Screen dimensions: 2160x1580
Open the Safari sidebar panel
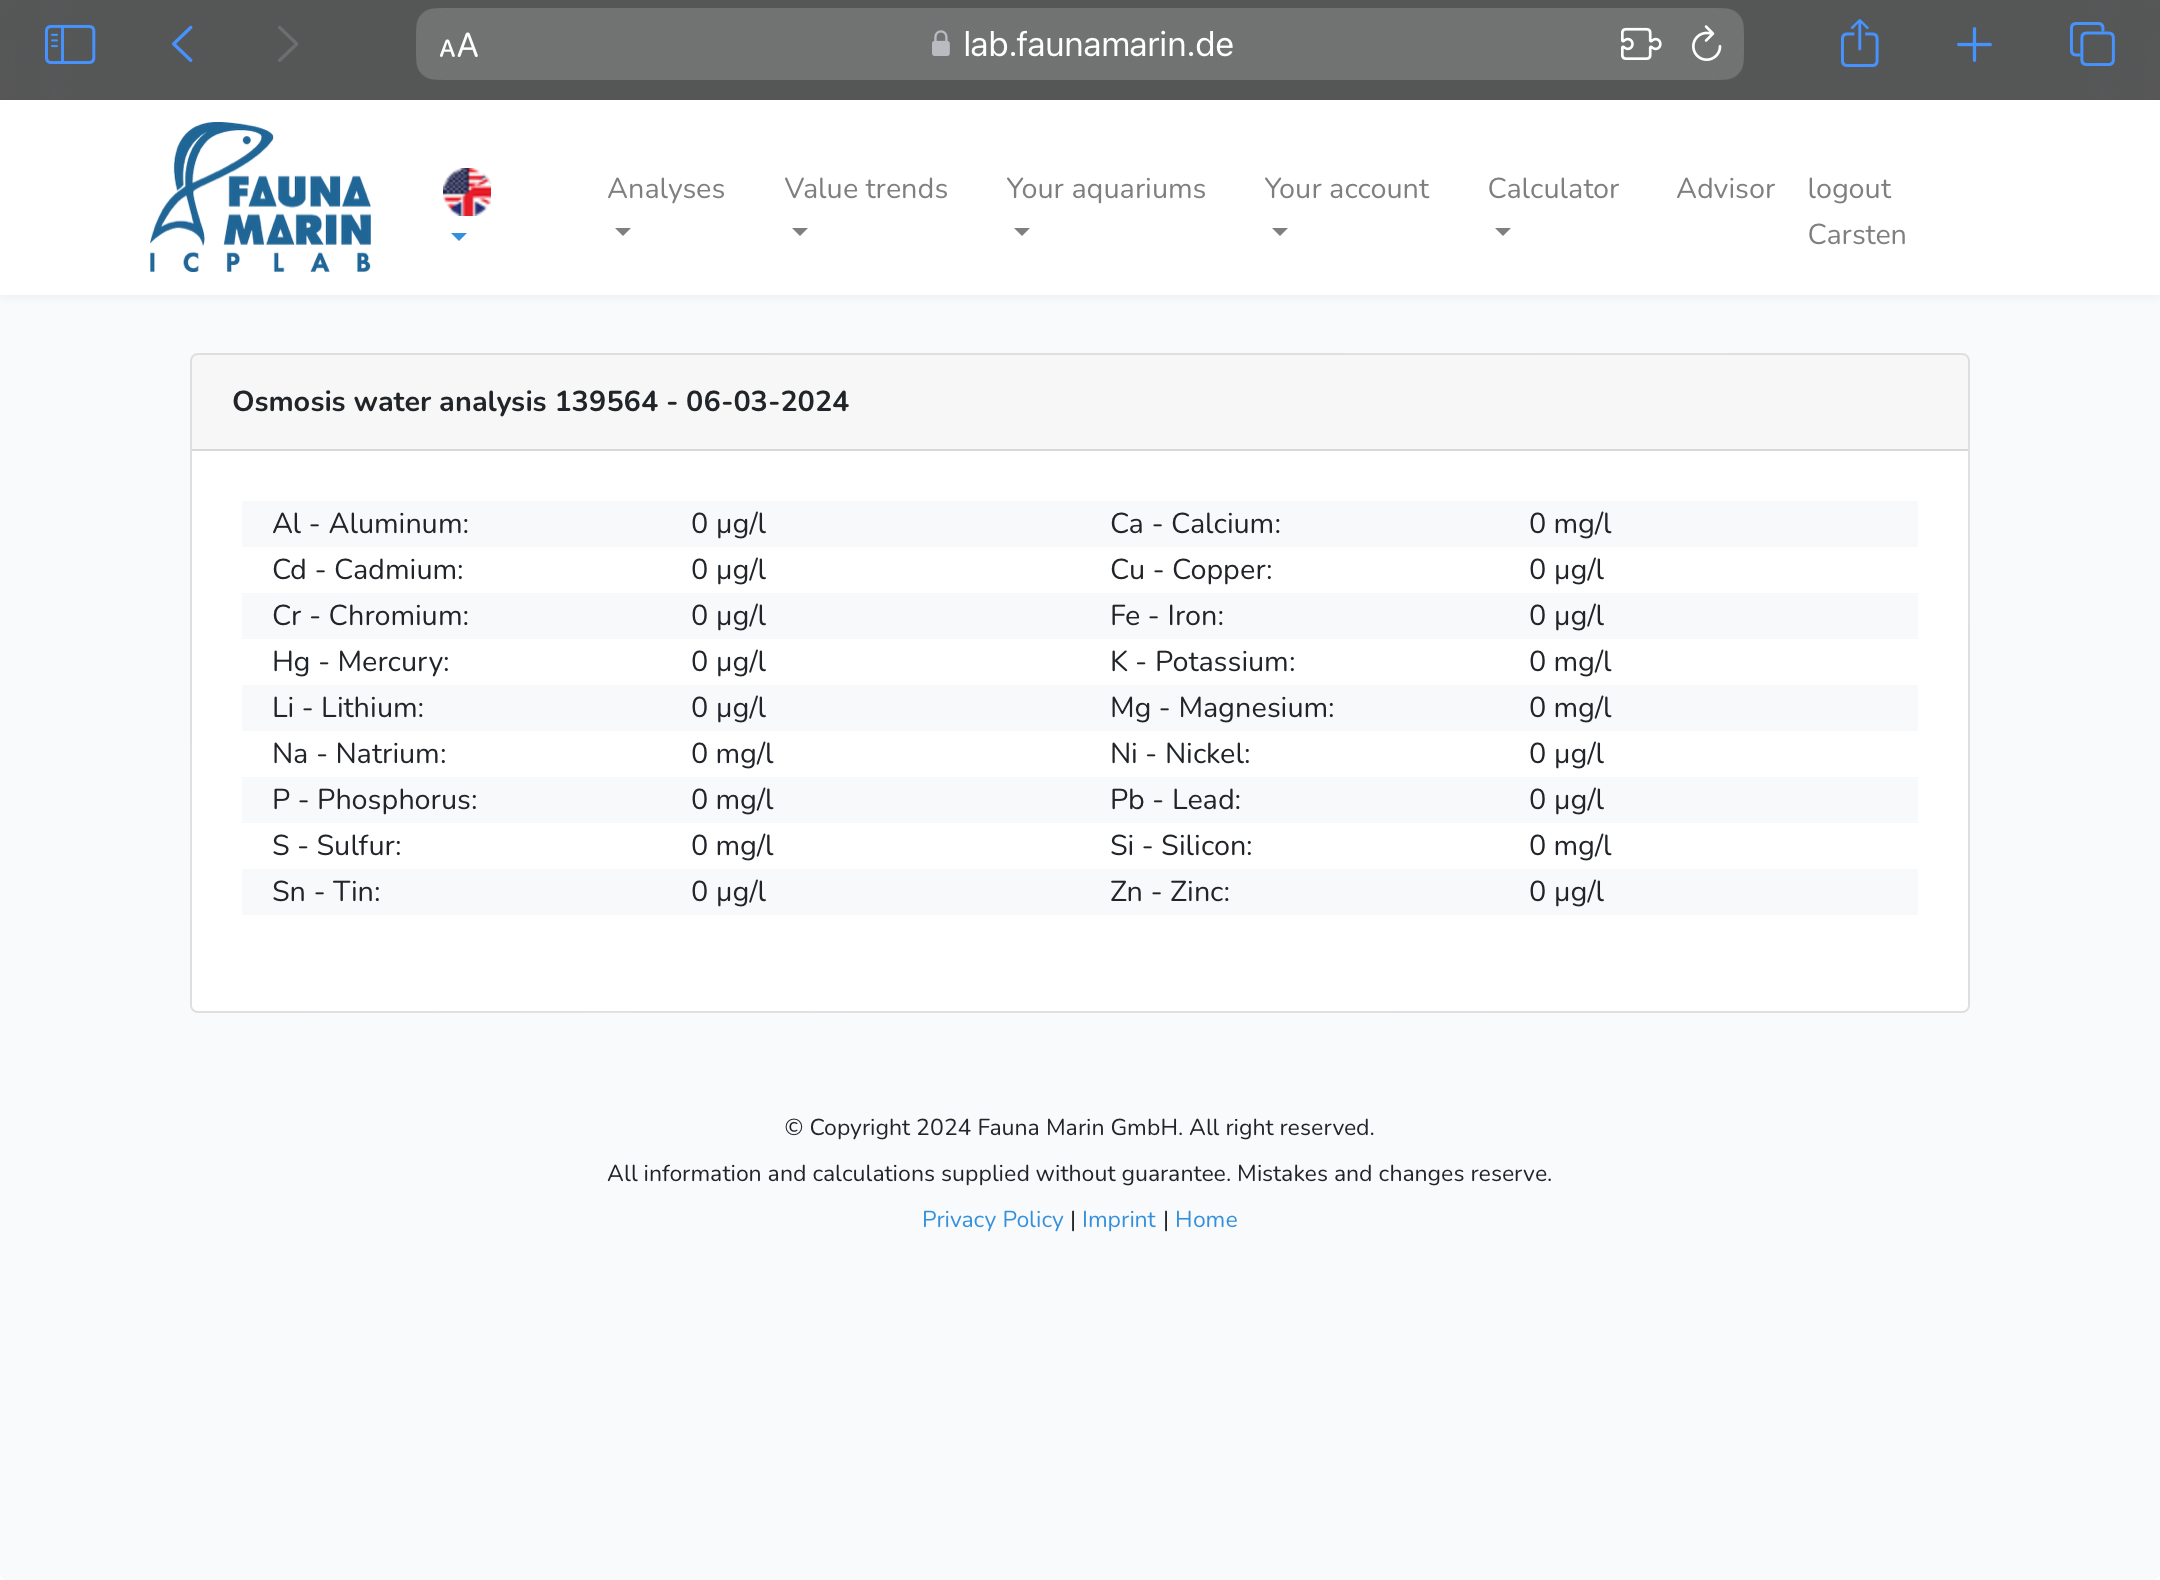point(70,45)
